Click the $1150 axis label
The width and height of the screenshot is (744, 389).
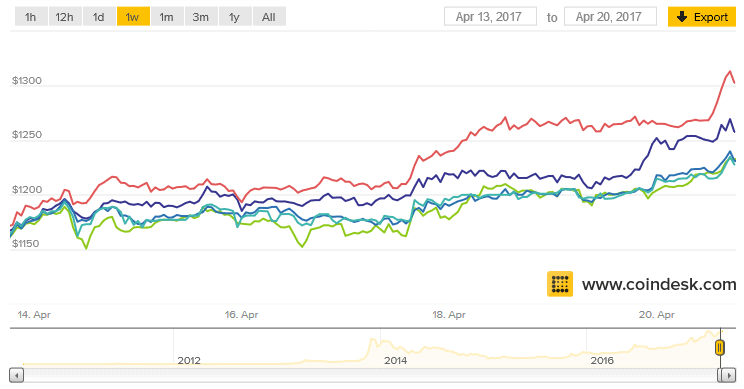(26, 244)
